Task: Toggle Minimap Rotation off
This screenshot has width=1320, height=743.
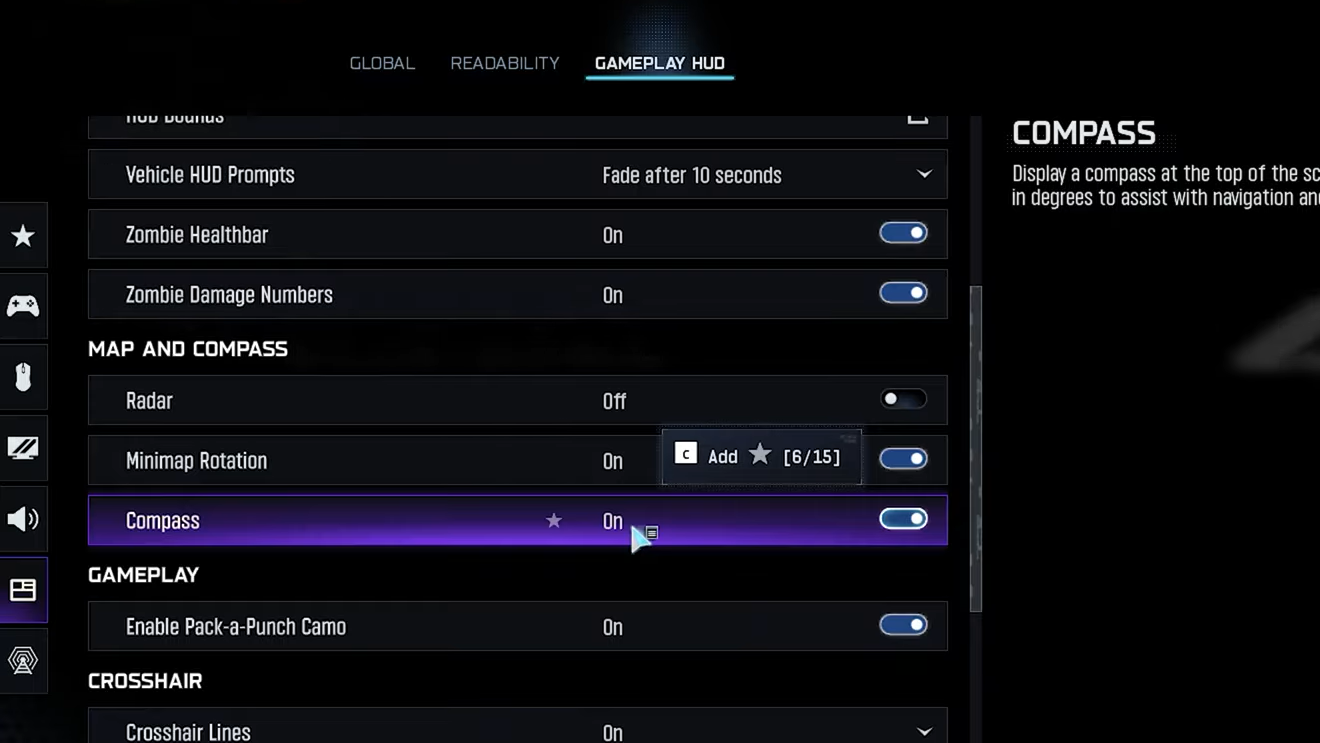Action: pos(903,459)
